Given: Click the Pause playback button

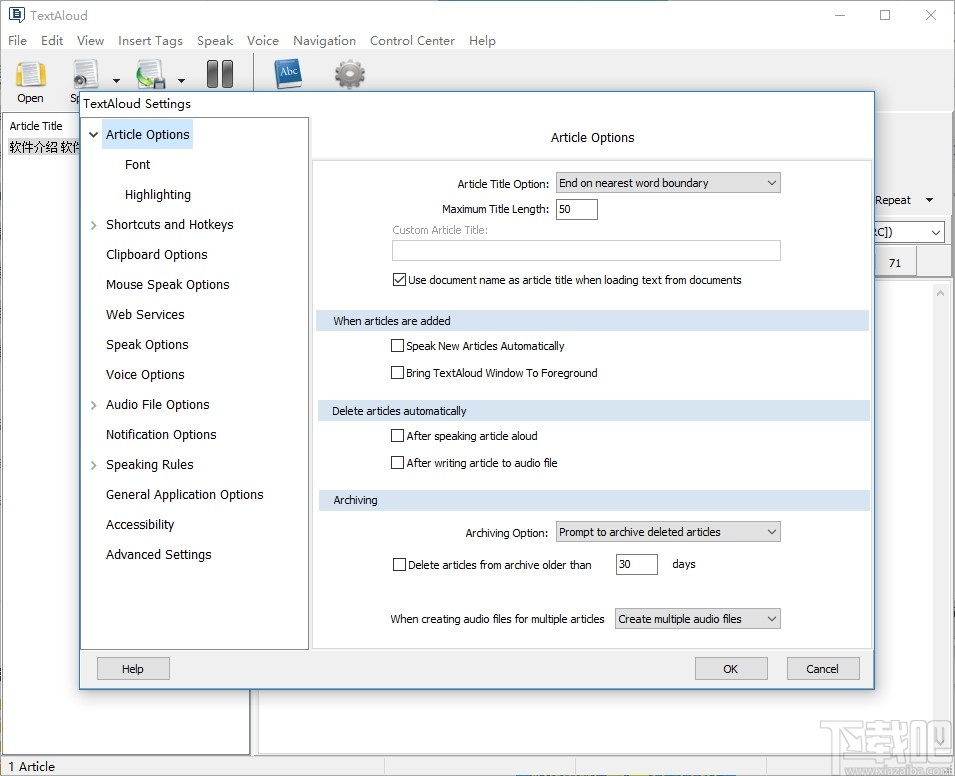Looking at the screenshot, I should click(220, 74).
